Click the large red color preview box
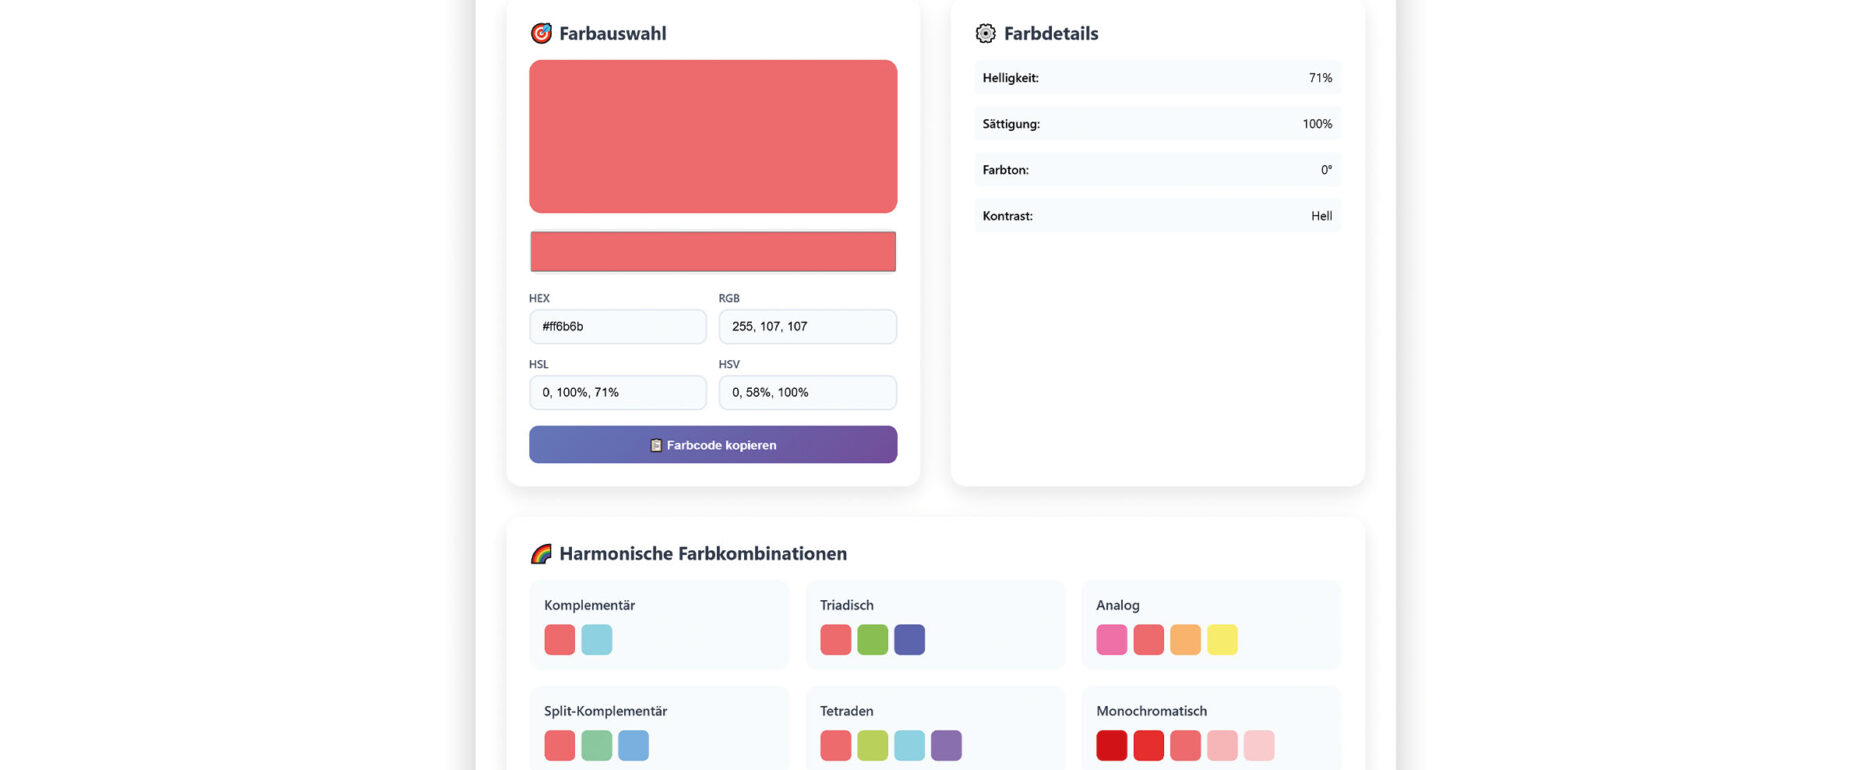This screenshot has width=1870, height=770. coord(712,136)
